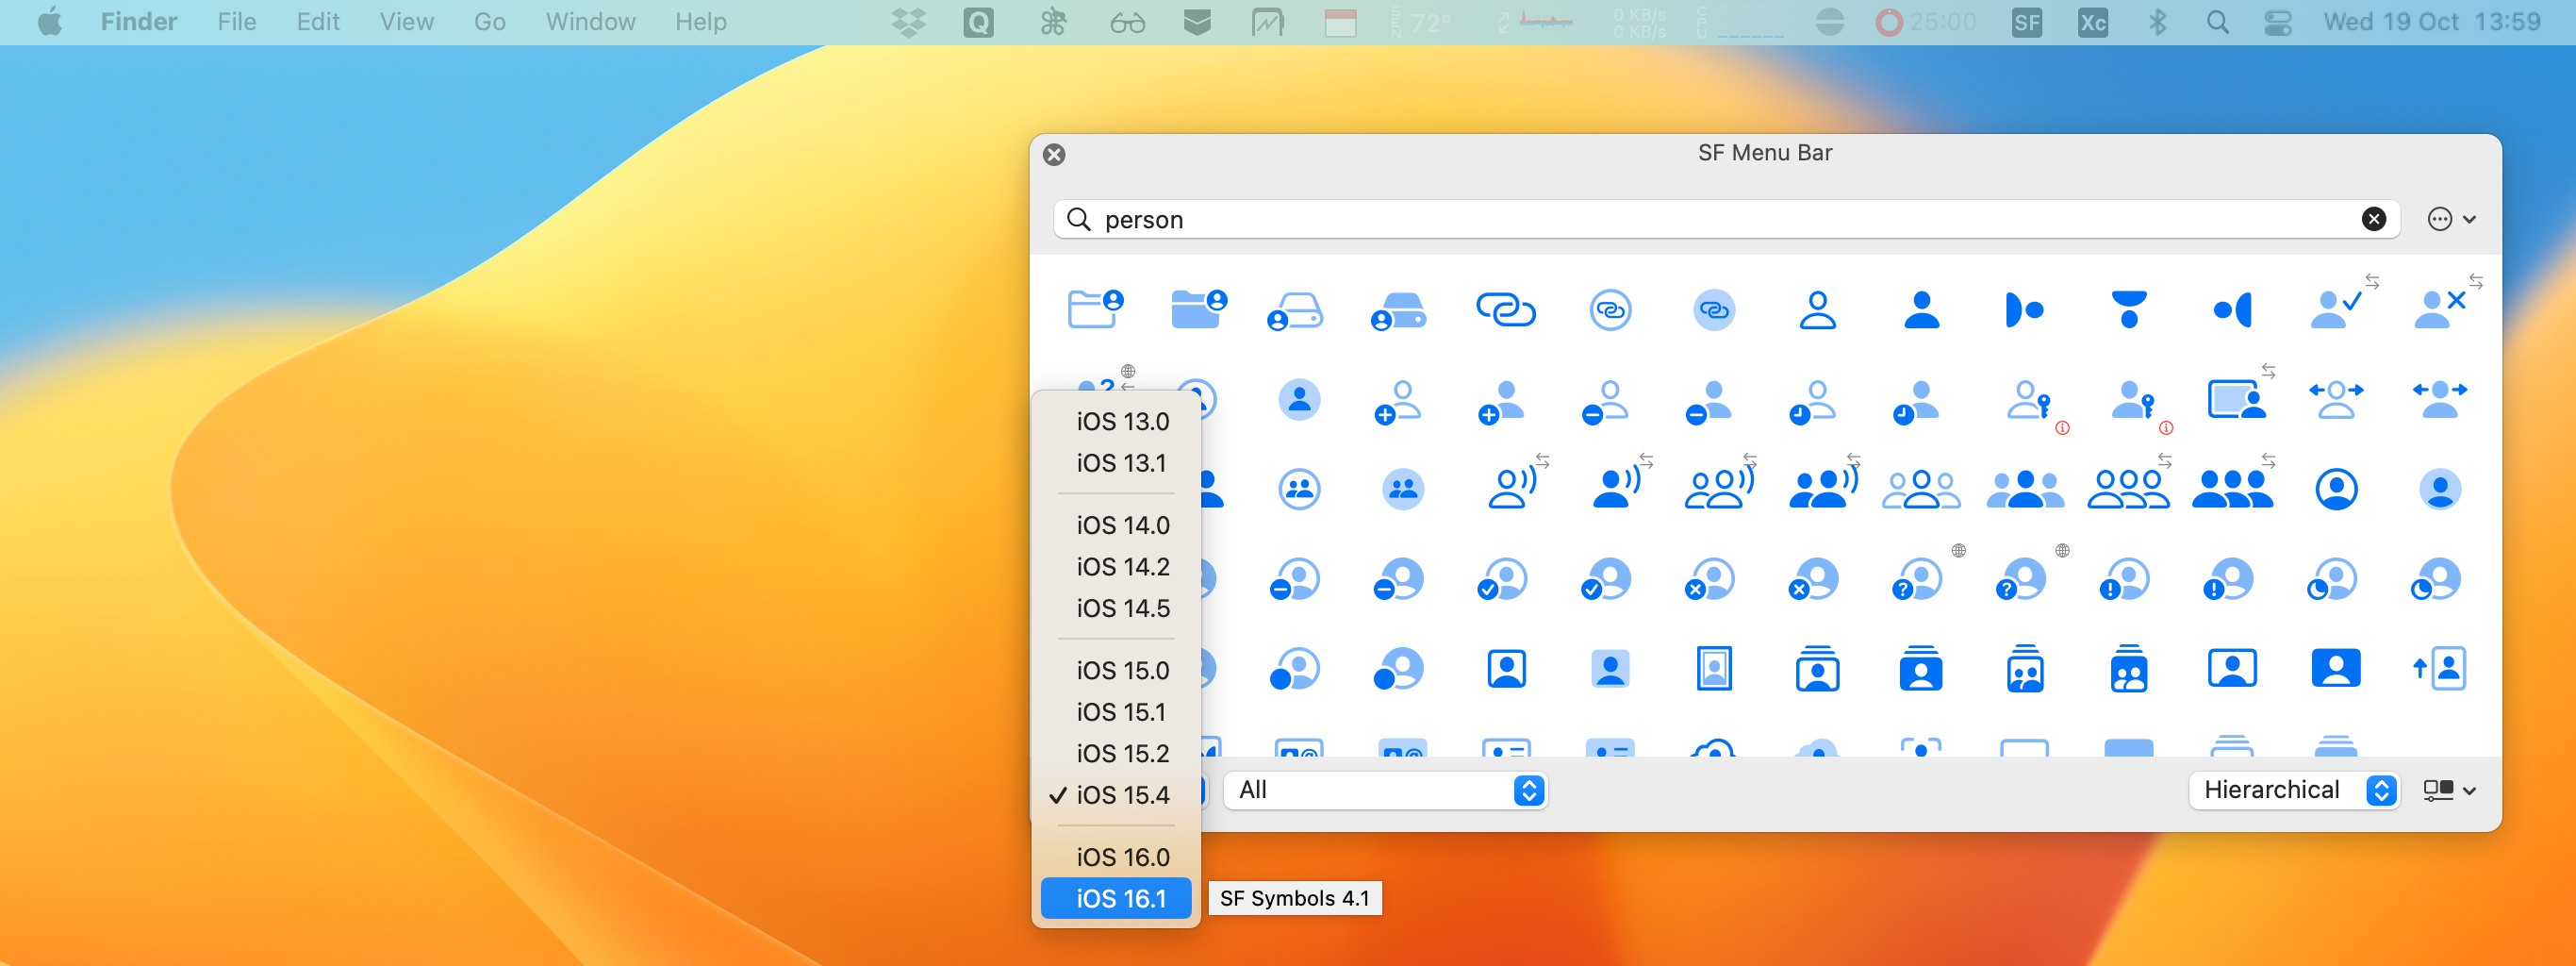The height and width of the screenshot is (966, 2576).
Task: Choose iOS 16.0 version option
Action: [1121, 856]
